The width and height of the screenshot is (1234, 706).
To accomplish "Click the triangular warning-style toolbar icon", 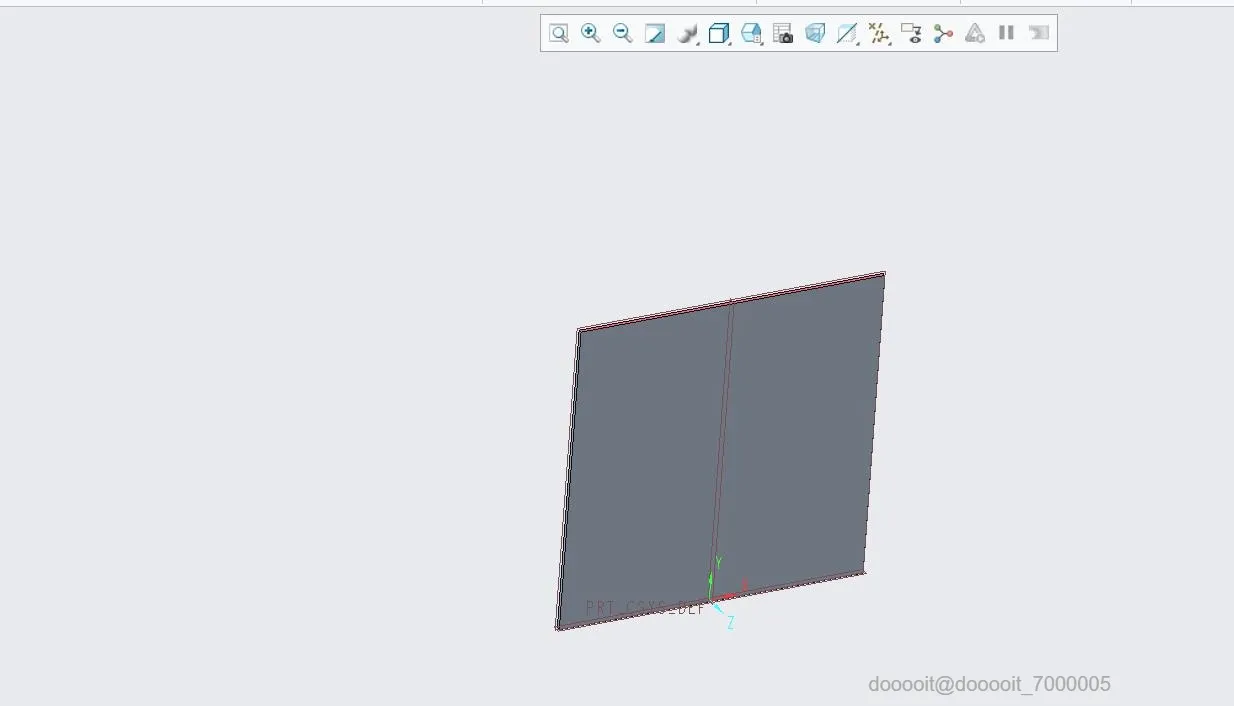I will coord(975,33).
